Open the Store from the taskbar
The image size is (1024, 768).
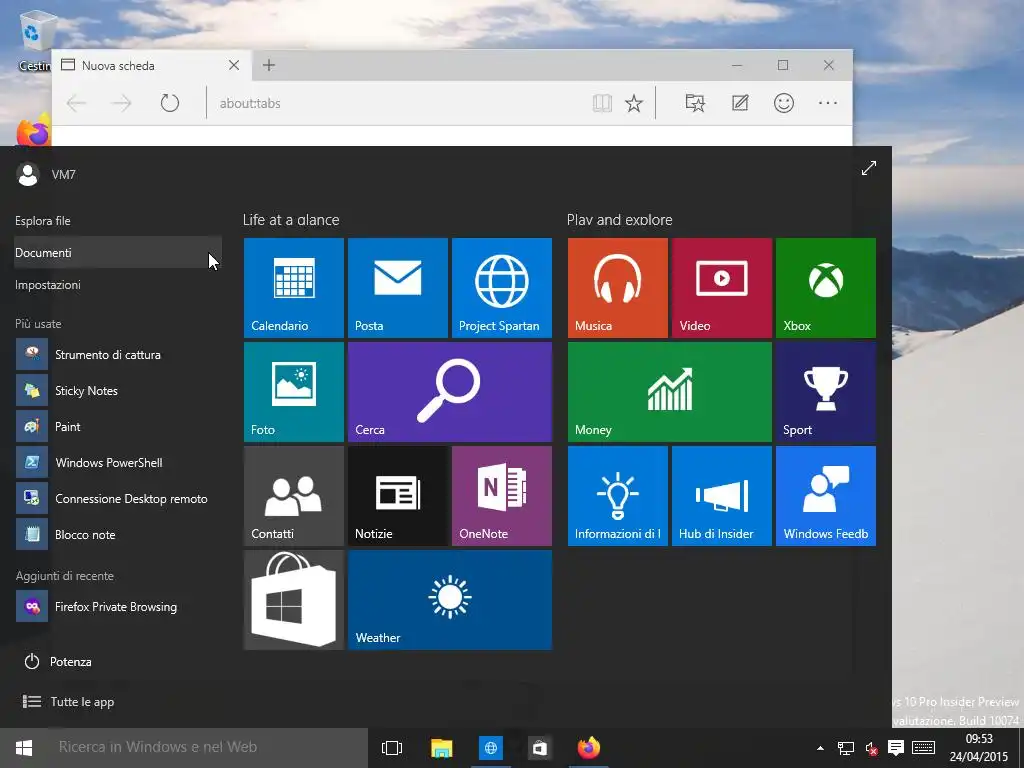[539, 748]
